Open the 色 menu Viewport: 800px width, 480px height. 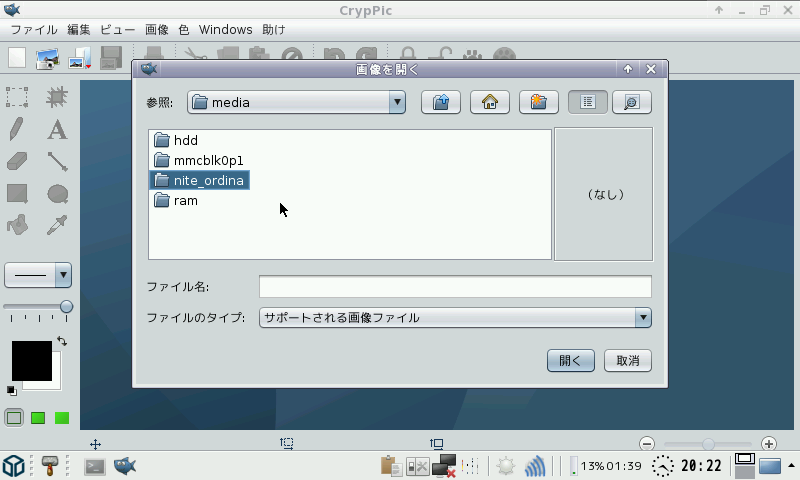pos(184,30)
